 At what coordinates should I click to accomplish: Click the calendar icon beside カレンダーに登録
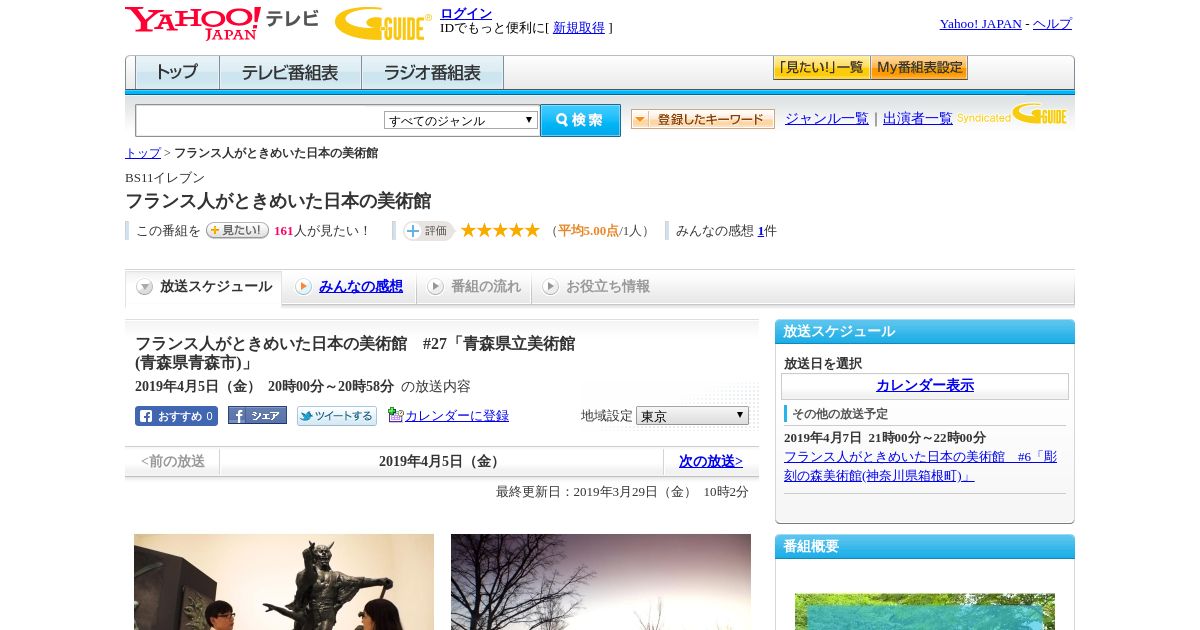(395, 415)
